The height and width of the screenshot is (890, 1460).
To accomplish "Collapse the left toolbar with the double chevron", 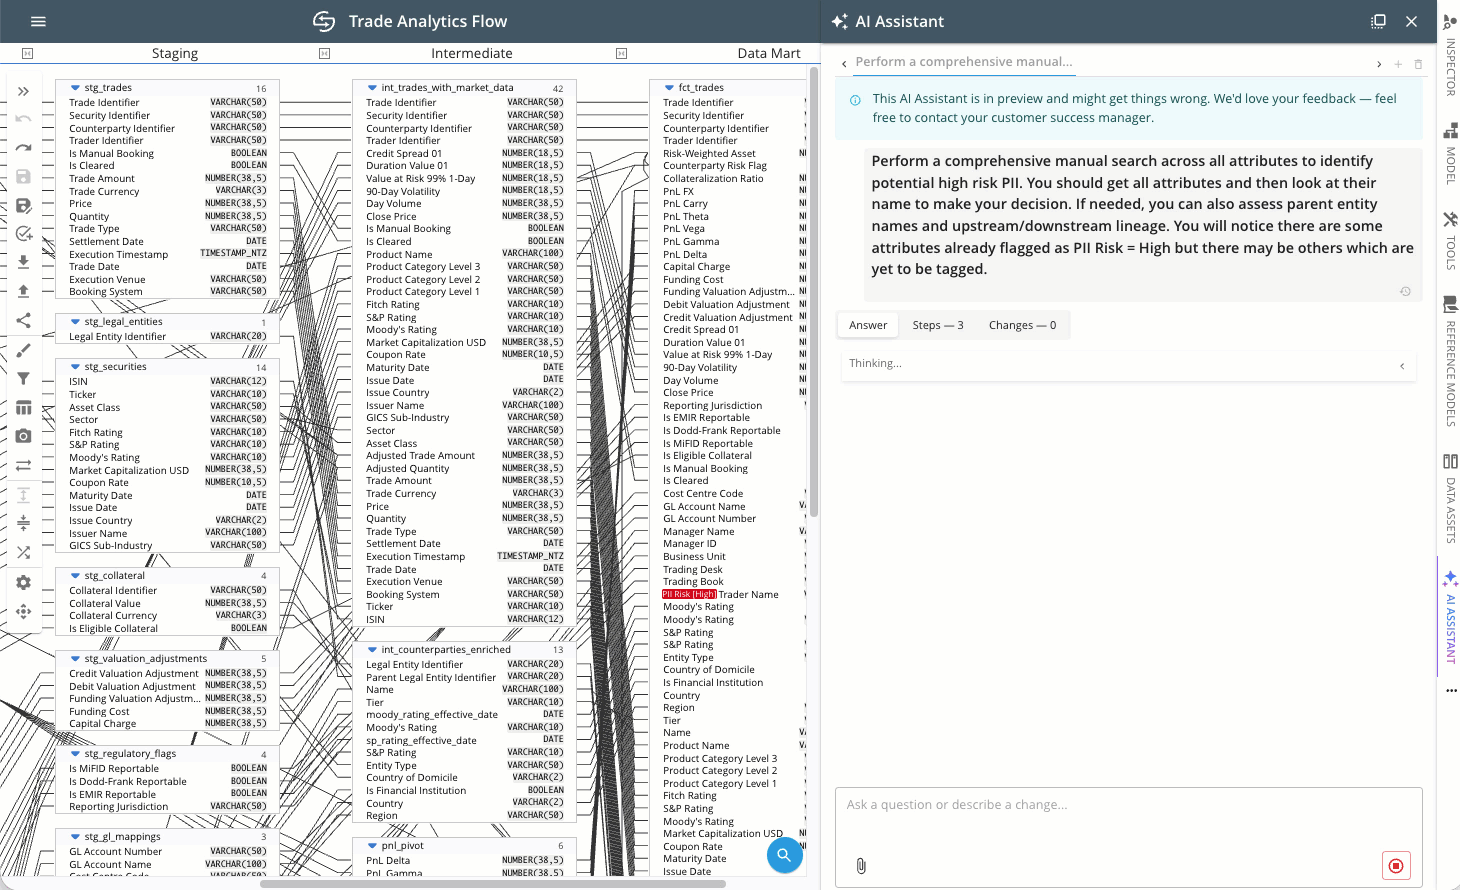I will pos(23,90).
